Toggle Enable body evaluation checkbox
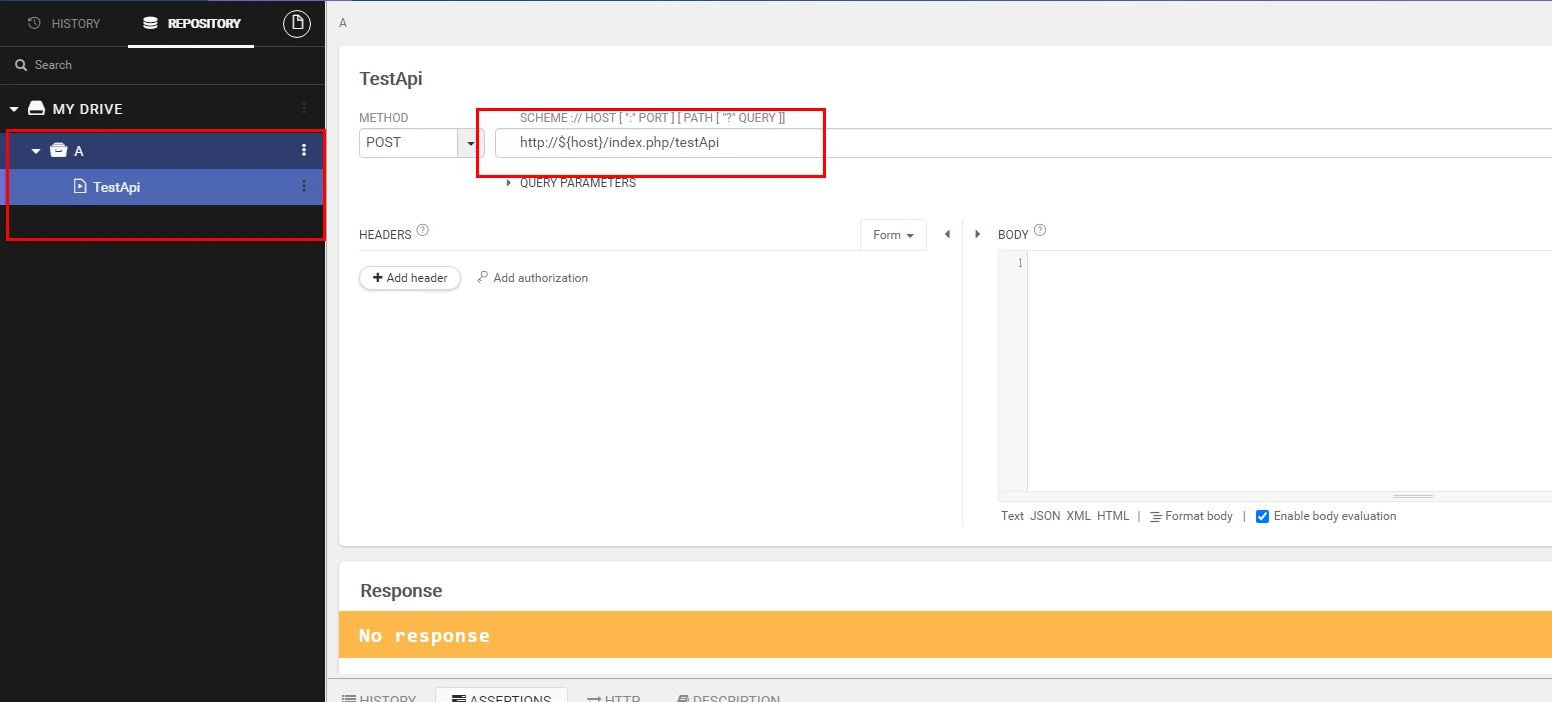The width and height of the screenshot is (1552, 702). 1262,517
